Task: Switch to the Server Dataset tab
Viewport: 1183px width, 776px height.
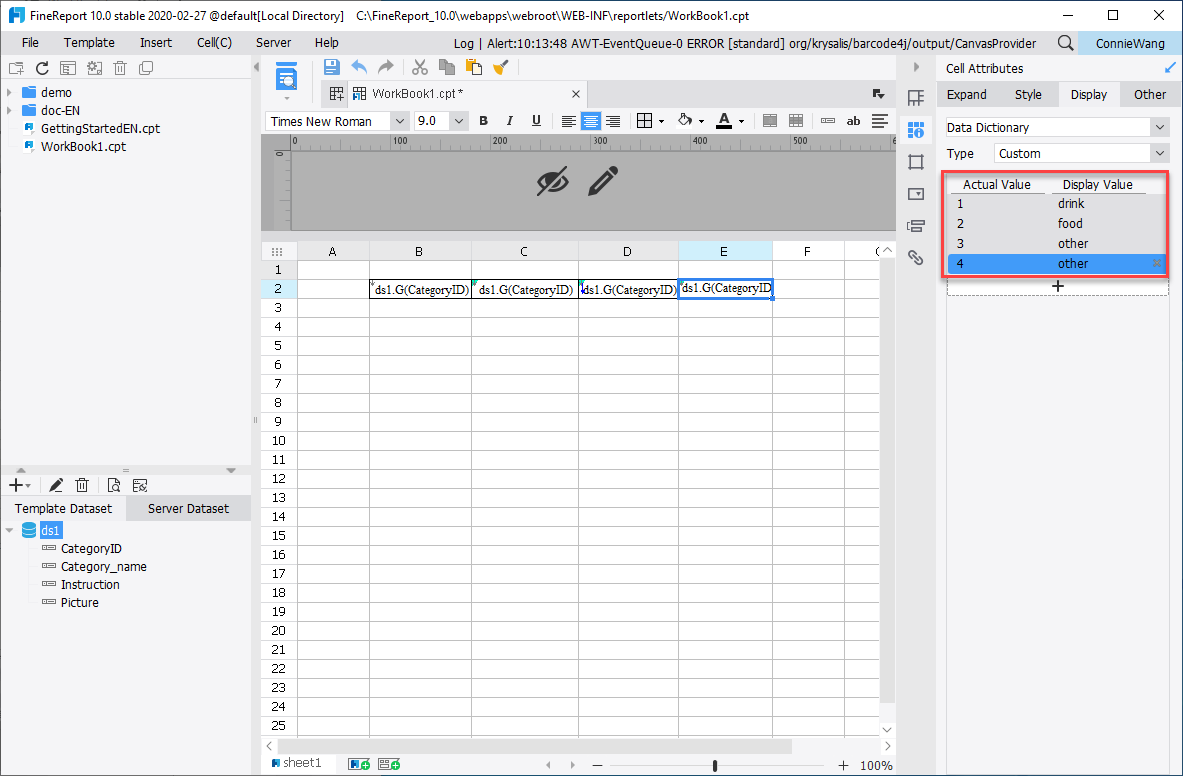Action: [188, 508]
